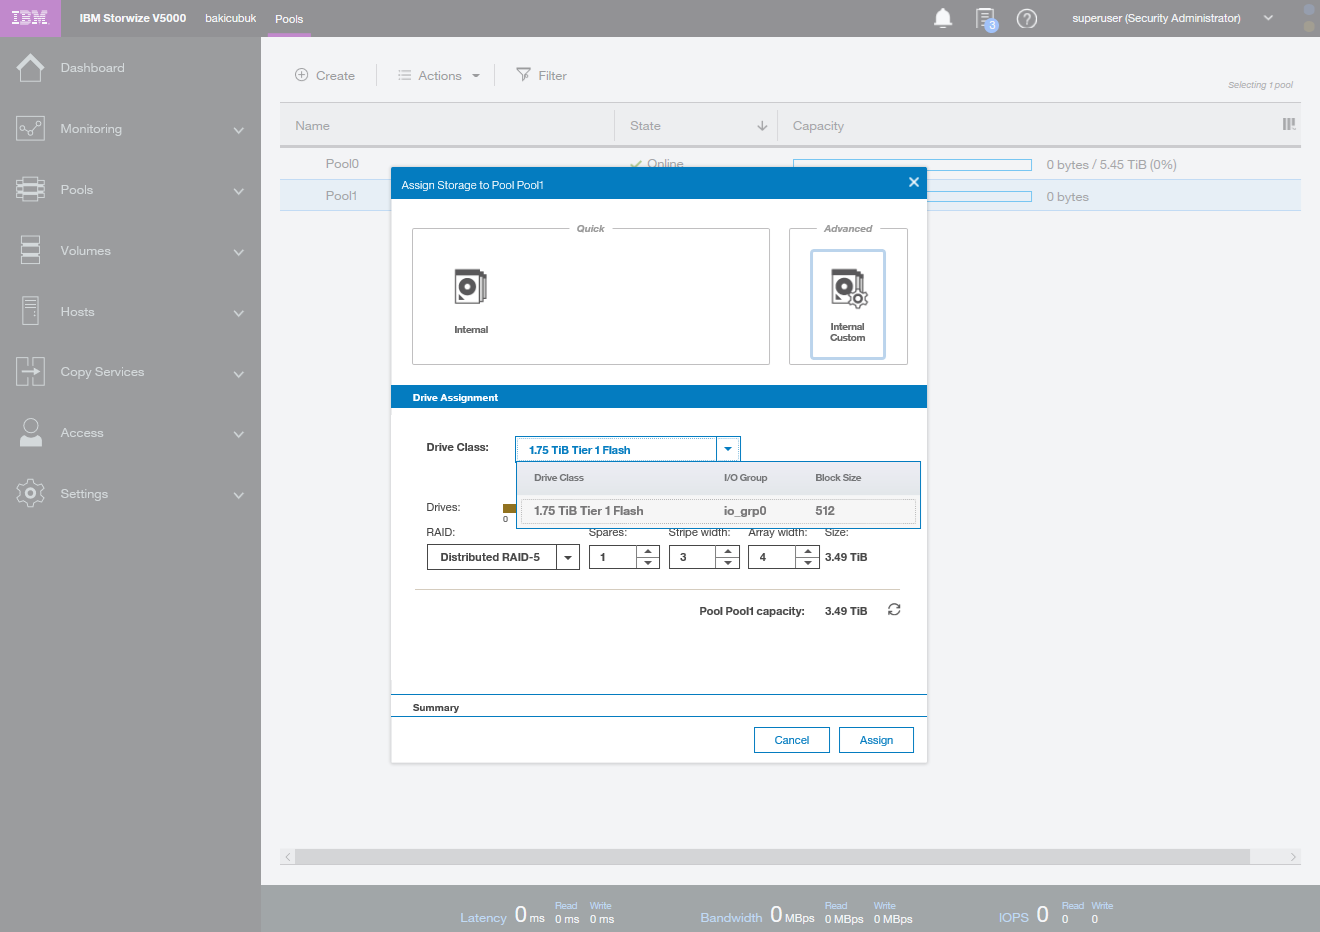Click the Hosts sidebar icon
Screen dimensions: 1320x932
(x=30, y=311)
